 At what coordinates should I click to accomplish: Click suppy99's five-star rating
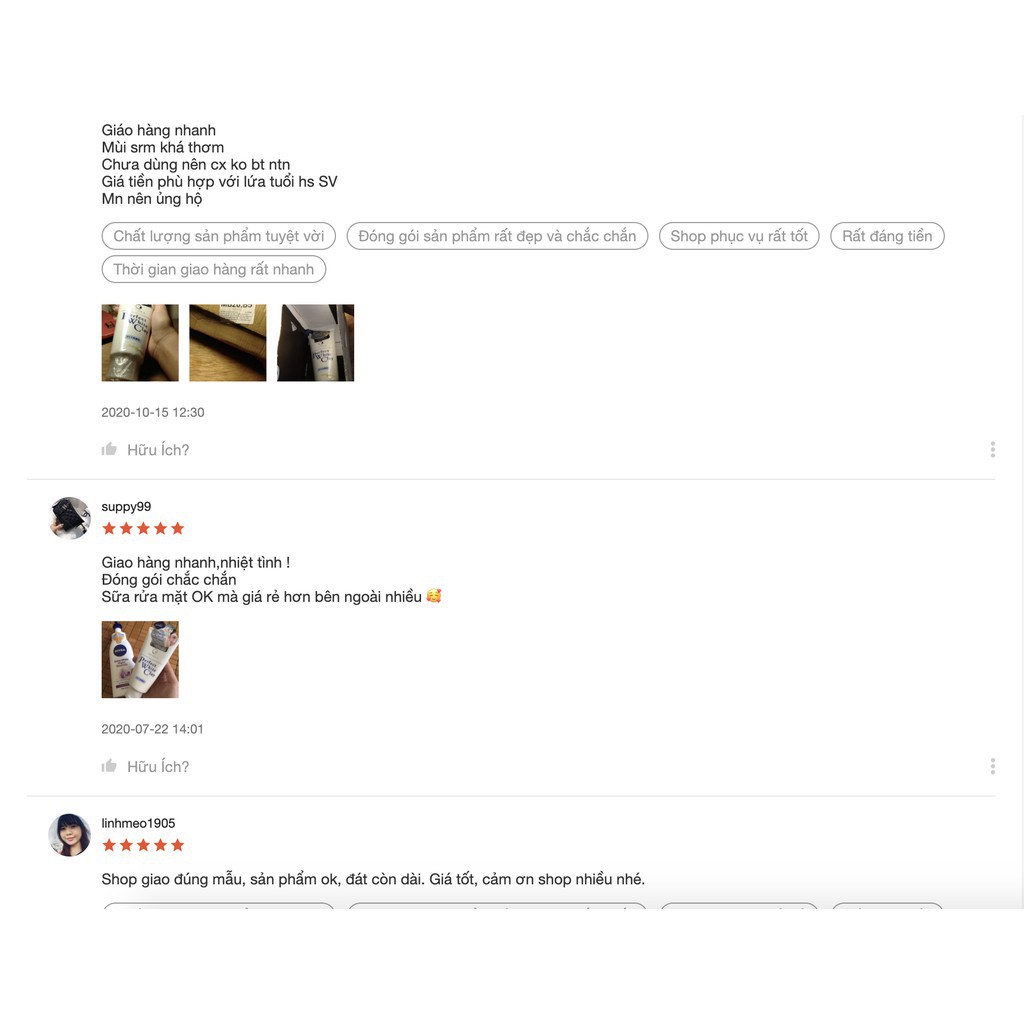[x=143, y=528]
